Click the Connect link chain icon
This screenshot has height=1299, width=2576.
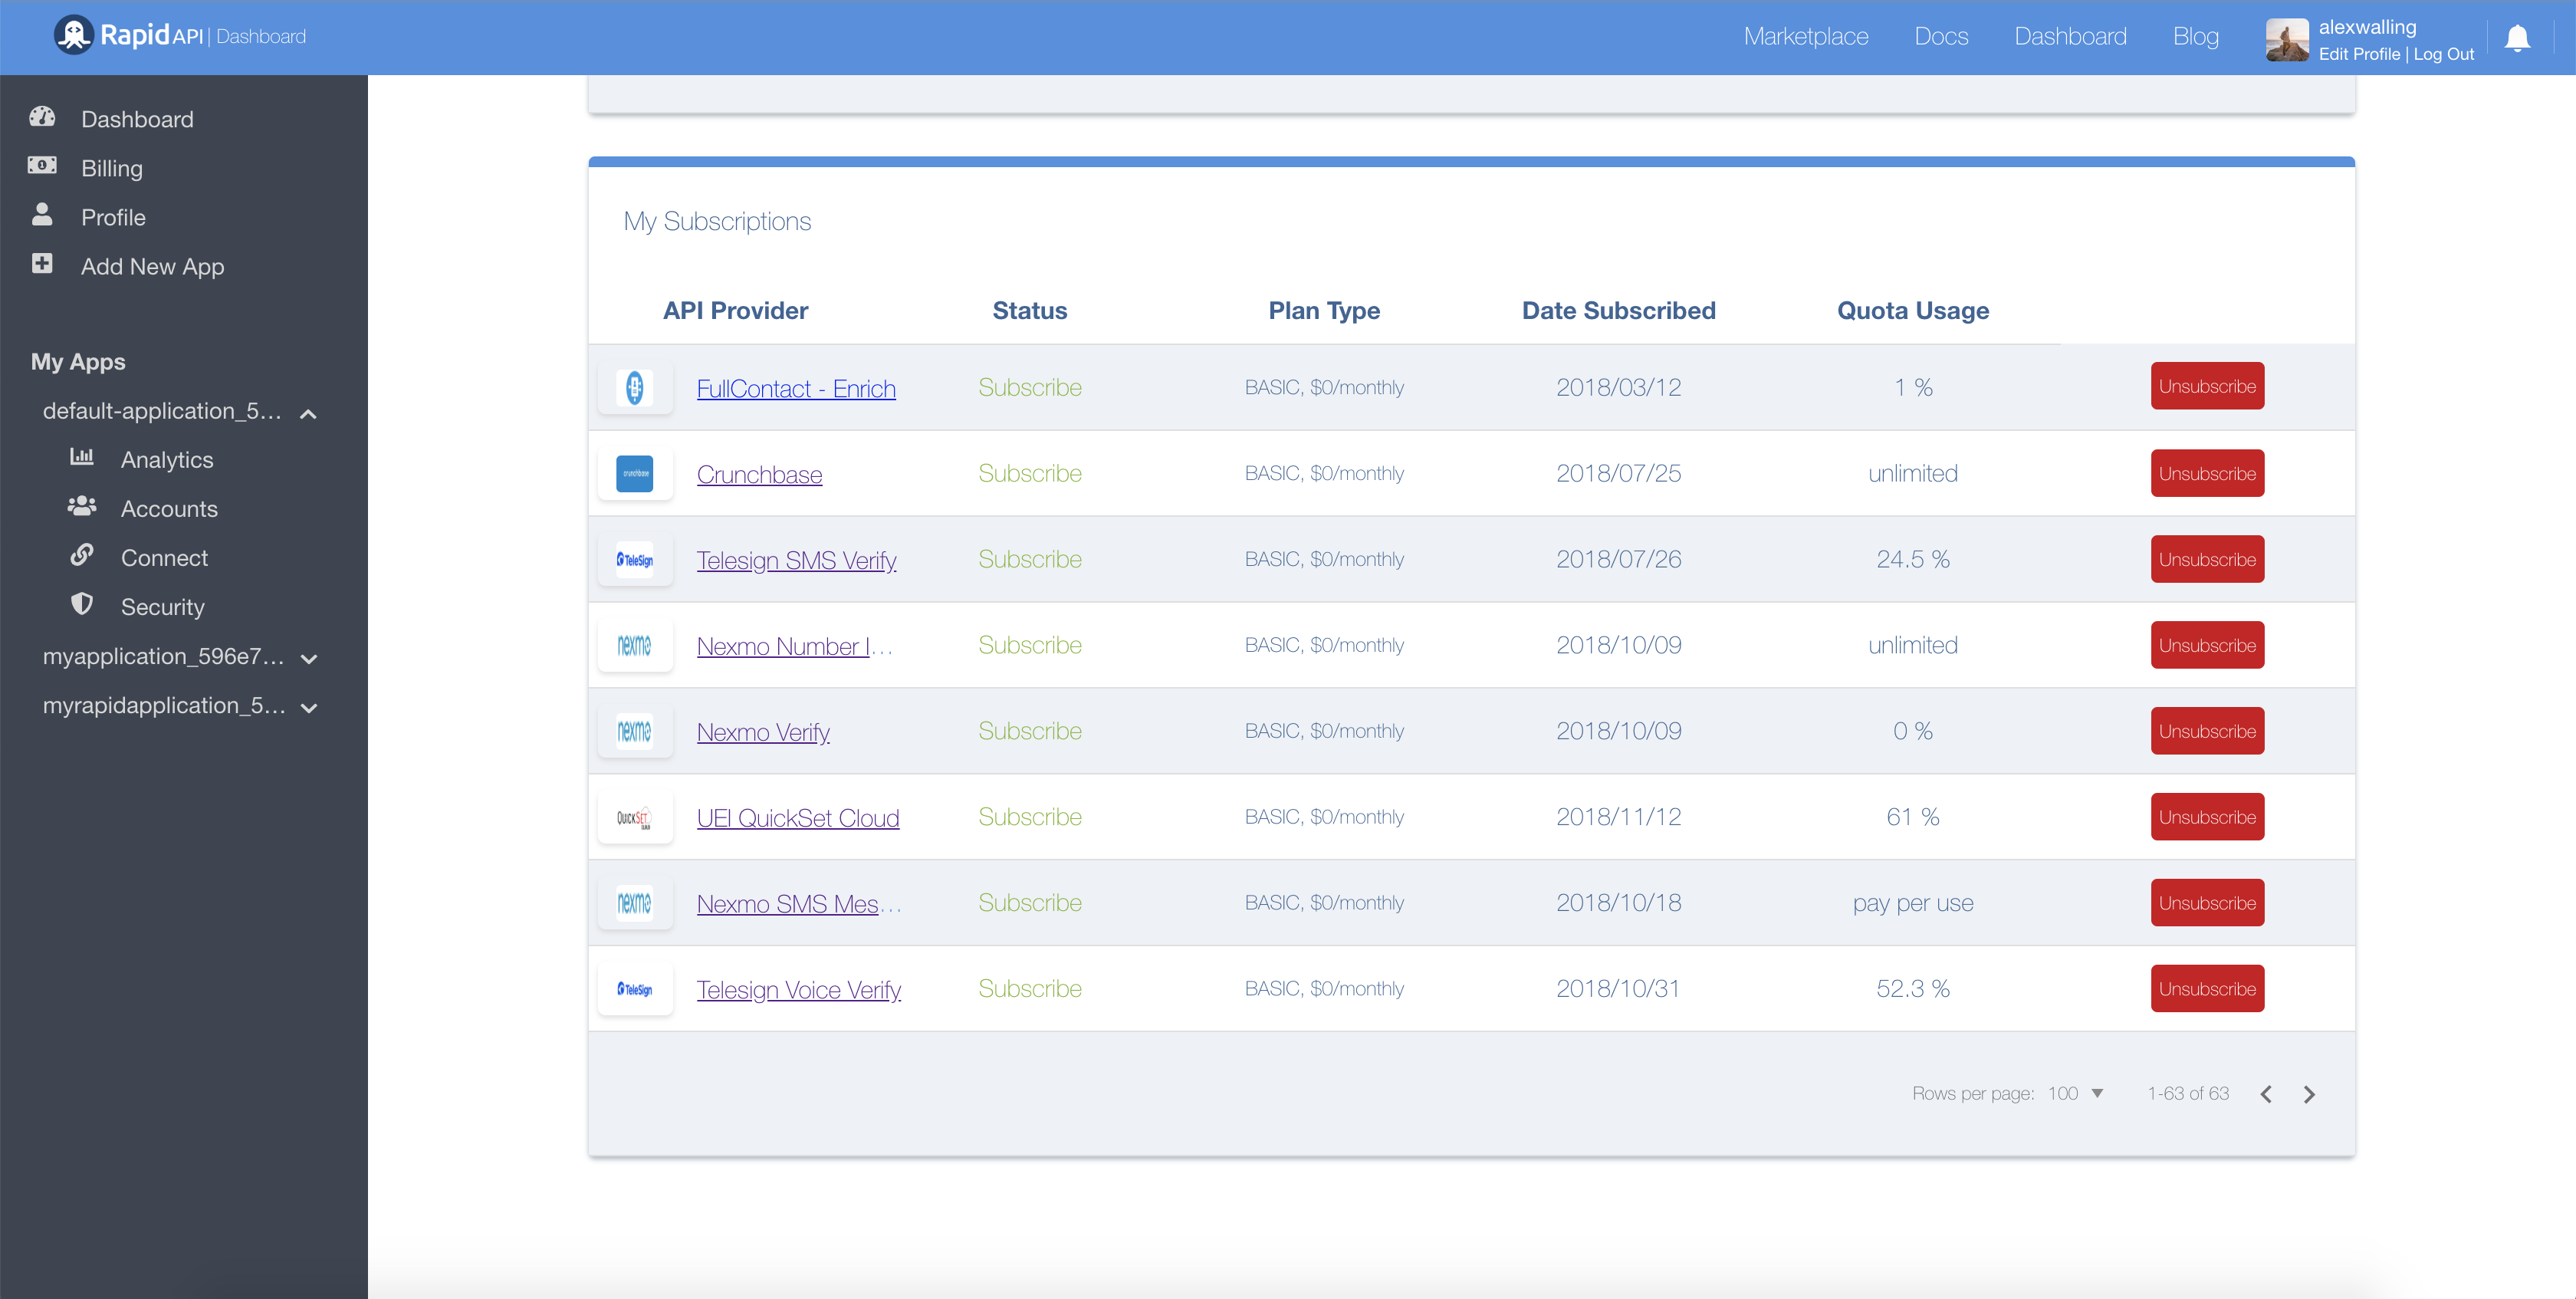82,555
